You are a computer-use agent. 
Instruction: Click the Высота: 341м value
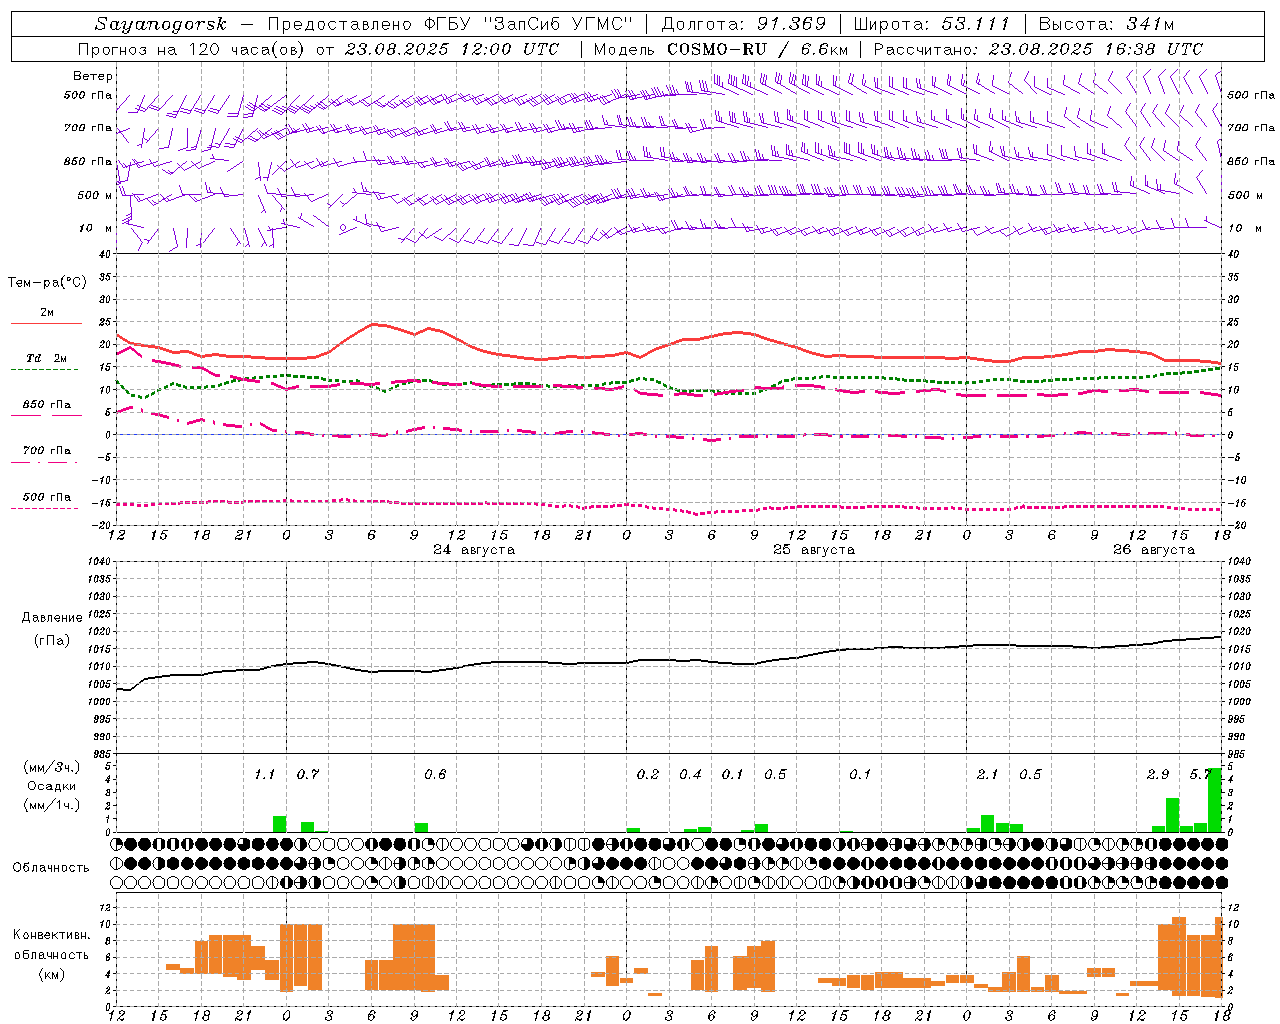click(x=1106, y=24)
